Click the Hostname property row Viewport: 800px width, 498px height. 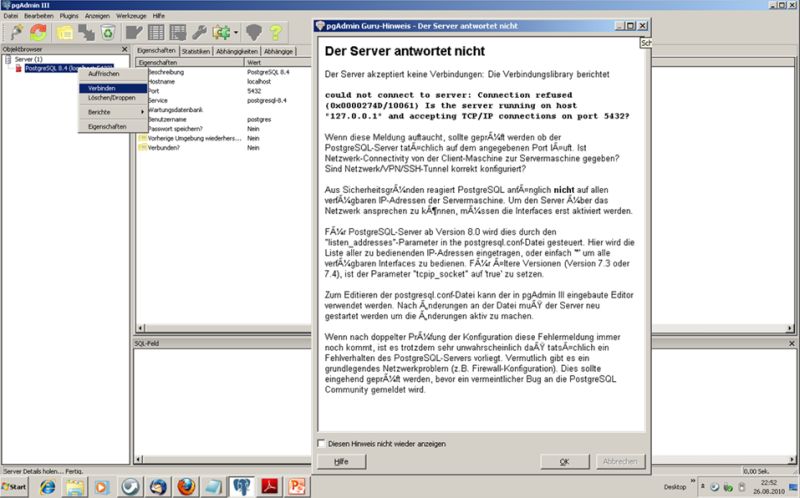(223, 82)
